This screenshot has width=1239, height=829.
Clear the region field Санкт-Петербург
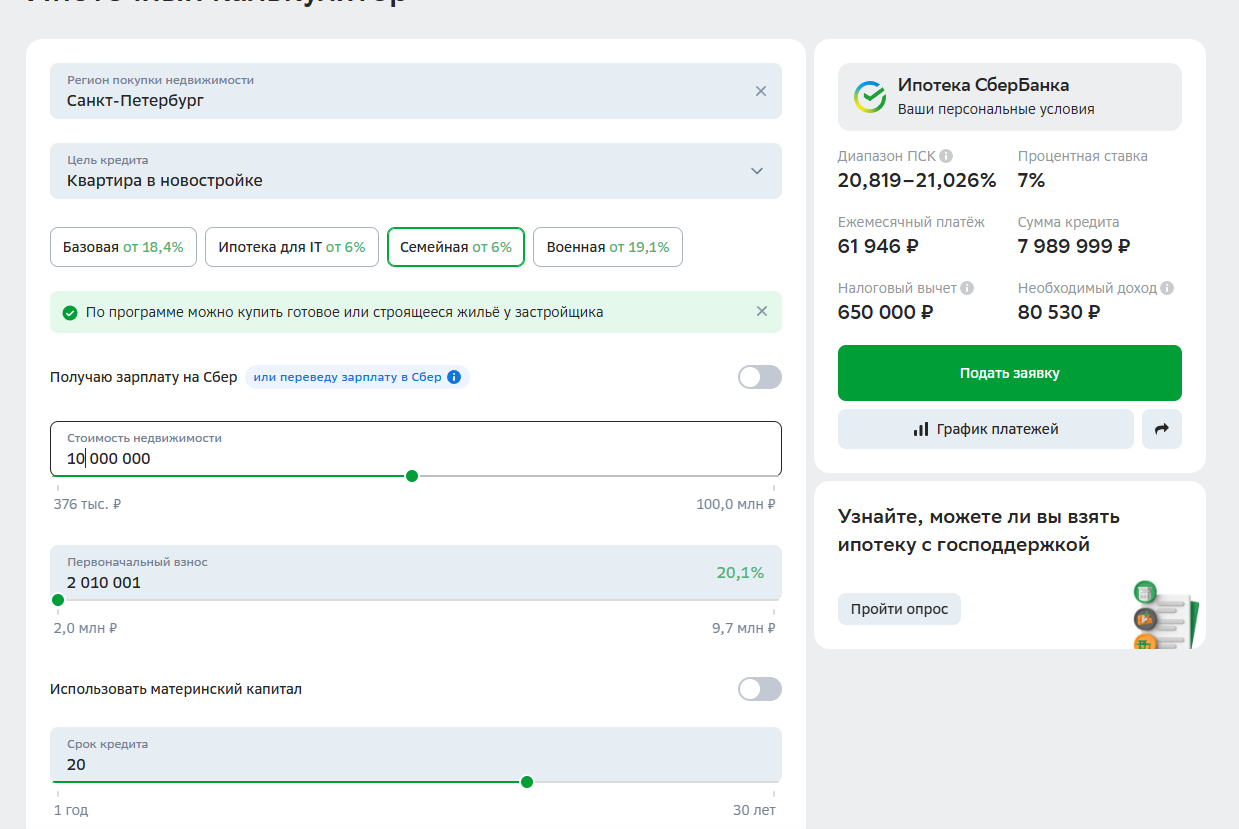tap(761, 91)
